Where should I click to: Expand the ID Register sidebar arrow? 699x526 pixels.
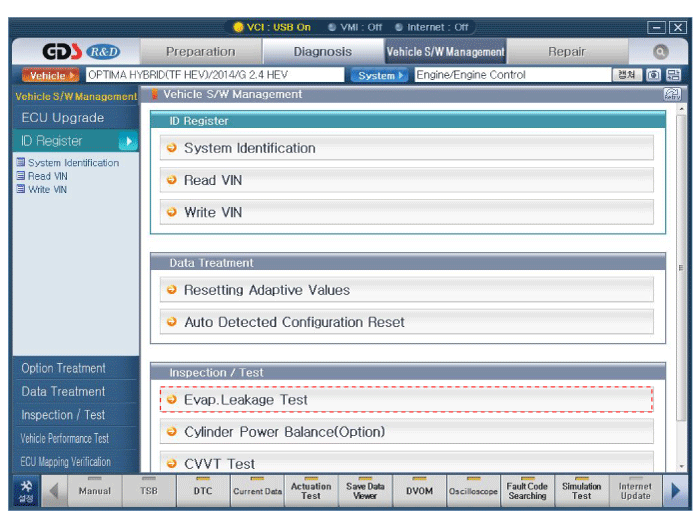pyautogui.click(x=129, y=141)
